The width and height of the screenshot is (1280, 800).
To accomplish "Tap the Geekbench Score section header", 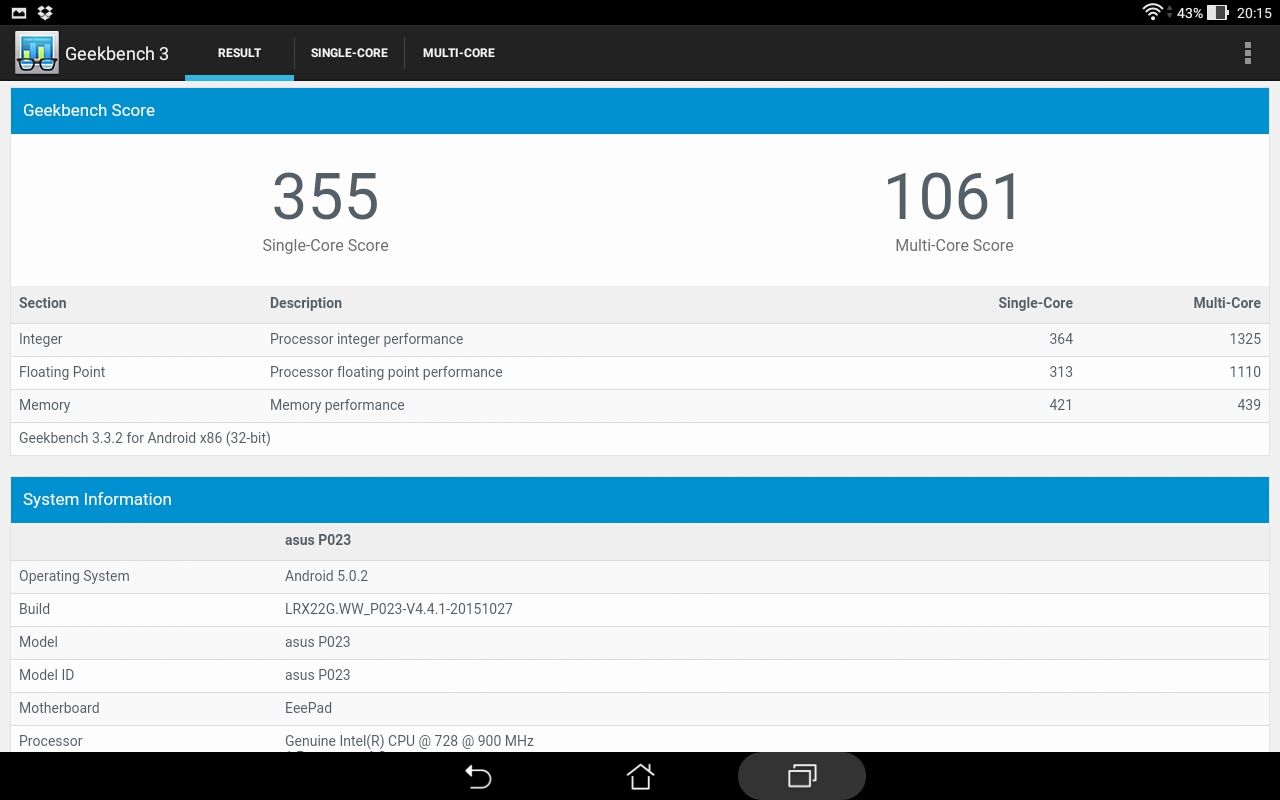I will pyautogui.click(x=640, y=110).
